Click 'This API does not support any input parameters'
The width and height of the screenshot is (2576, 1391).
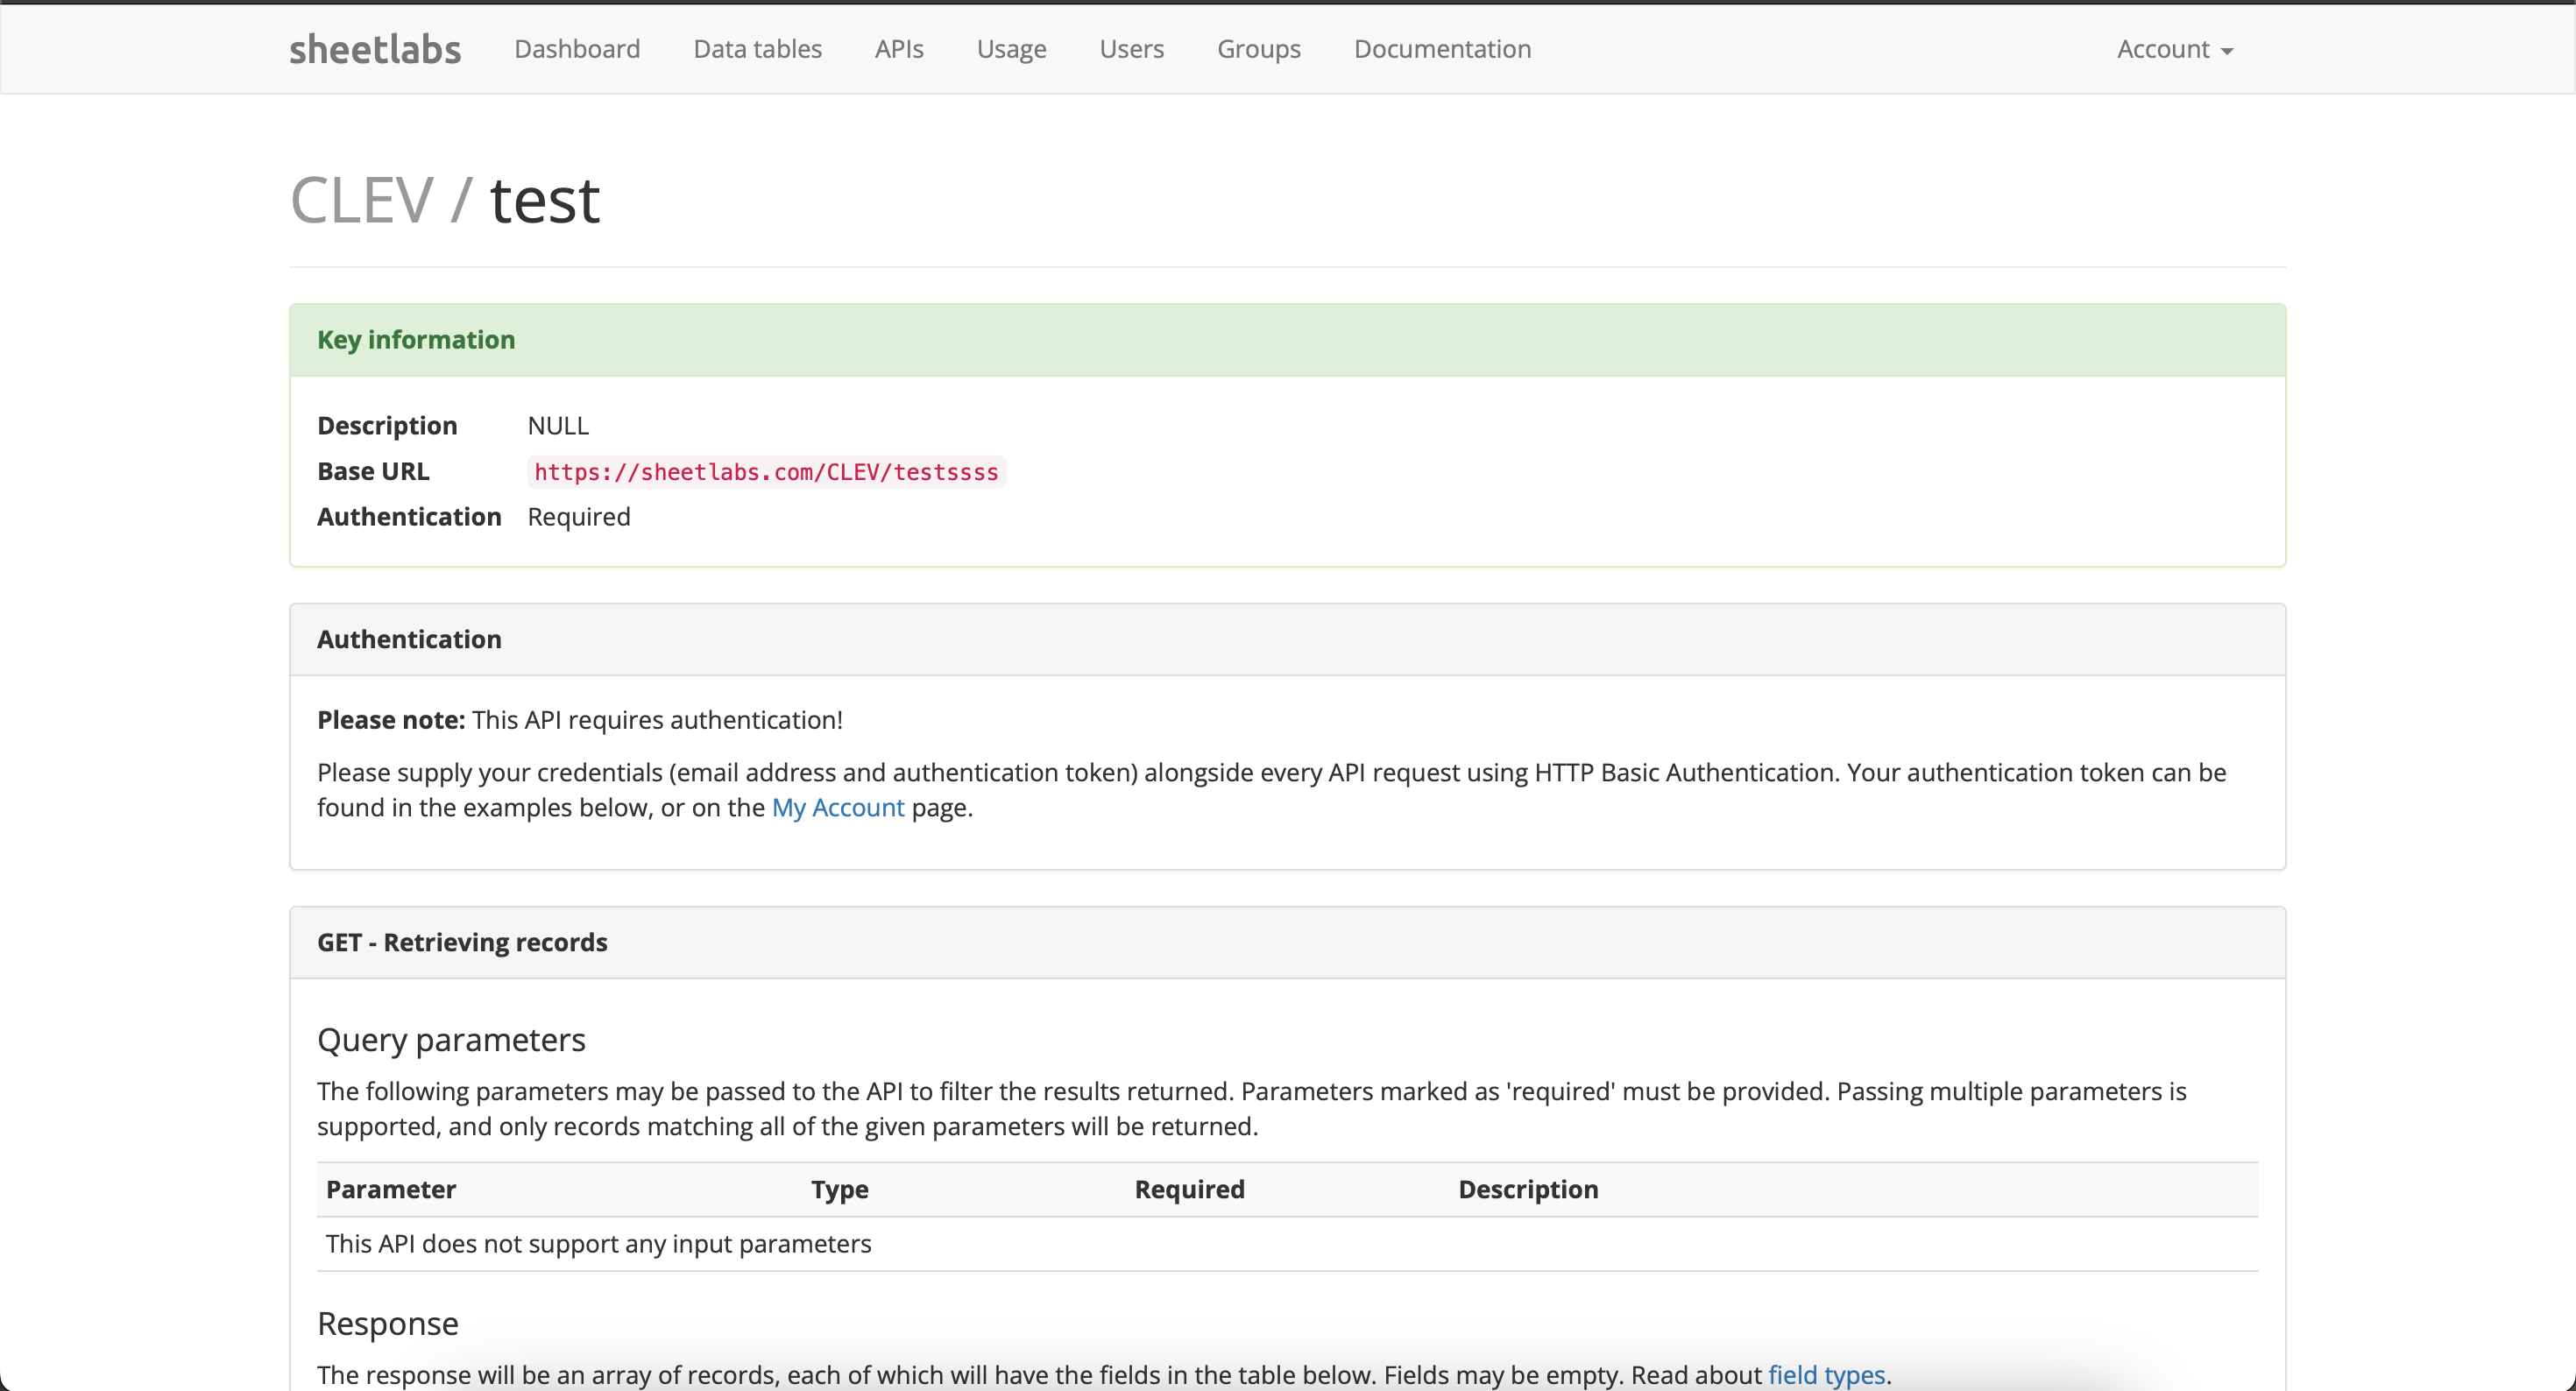(x=598, y=1244)
